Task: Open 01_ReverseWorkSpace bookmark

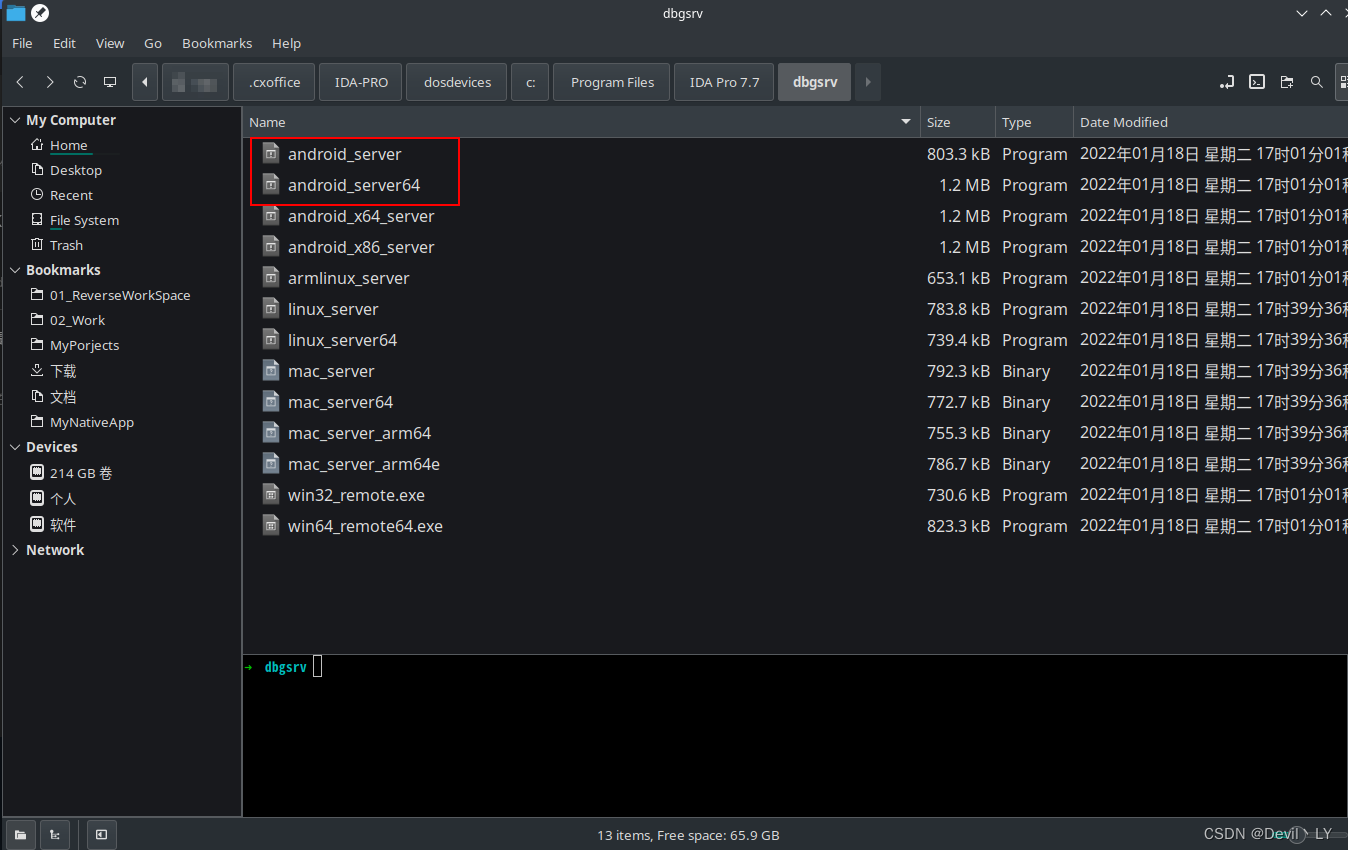Action: (120, 295)
